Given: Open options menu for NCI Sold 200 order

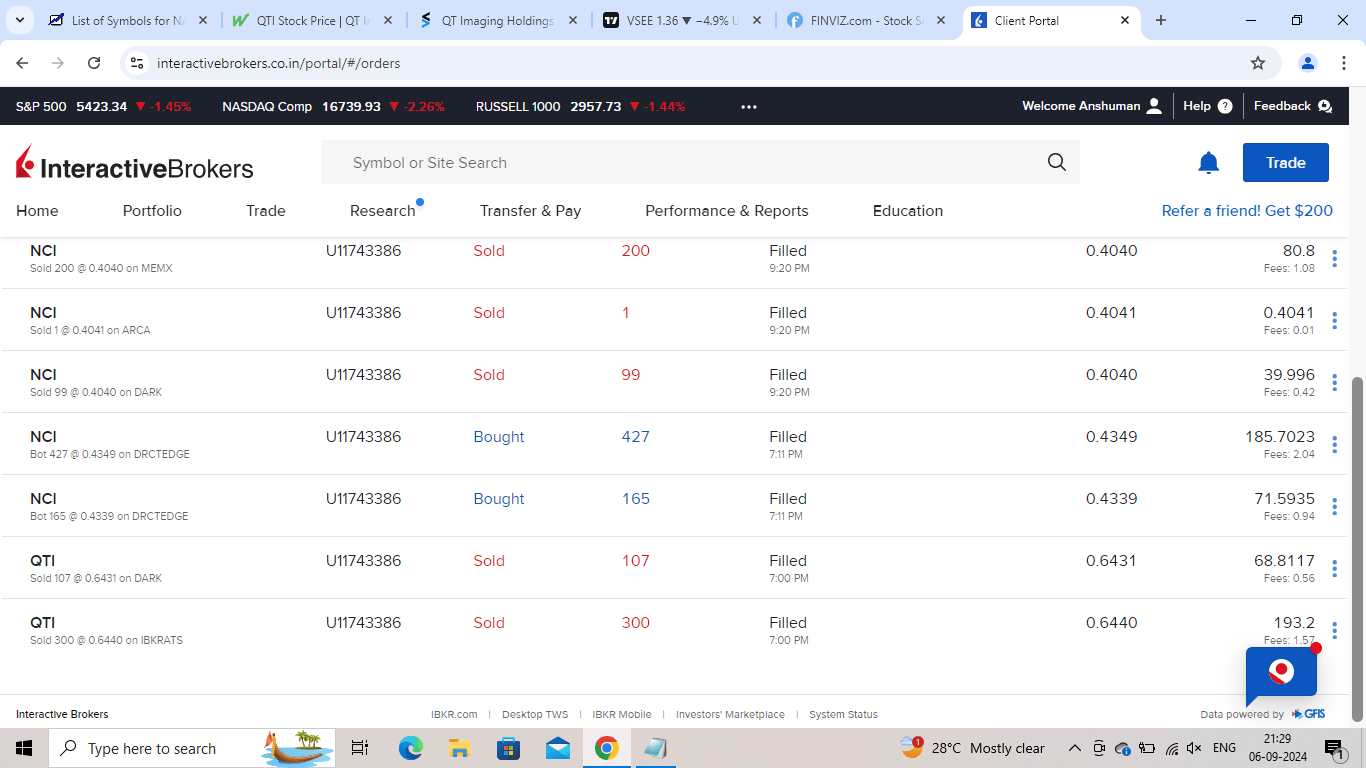Looking at the screenshot, I should pos(1335,259).
